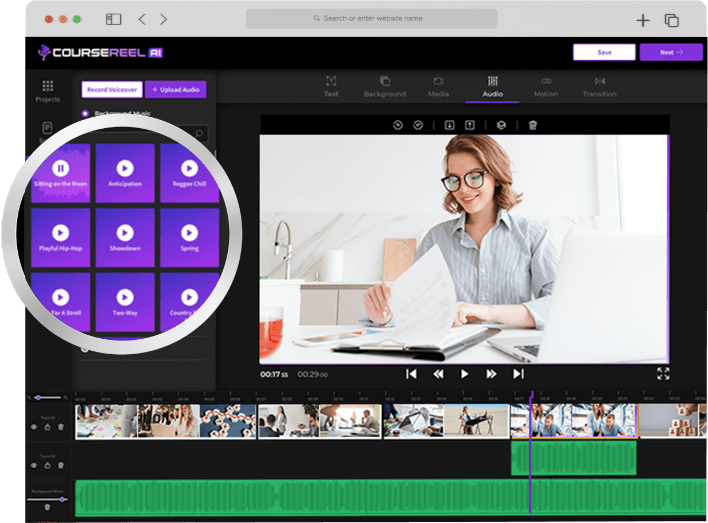
Task: Delete Track 01 using its trash icon
Action: [61, 427]
